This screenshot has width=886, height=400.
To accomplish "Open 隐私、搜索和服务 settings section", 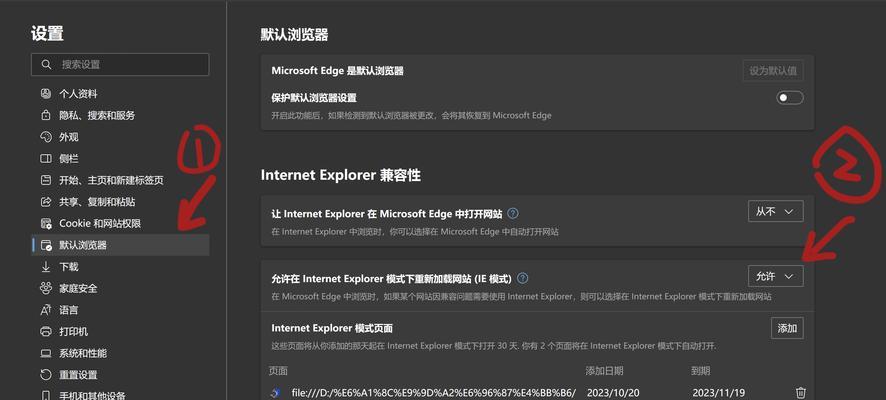I will click(120, 115).
